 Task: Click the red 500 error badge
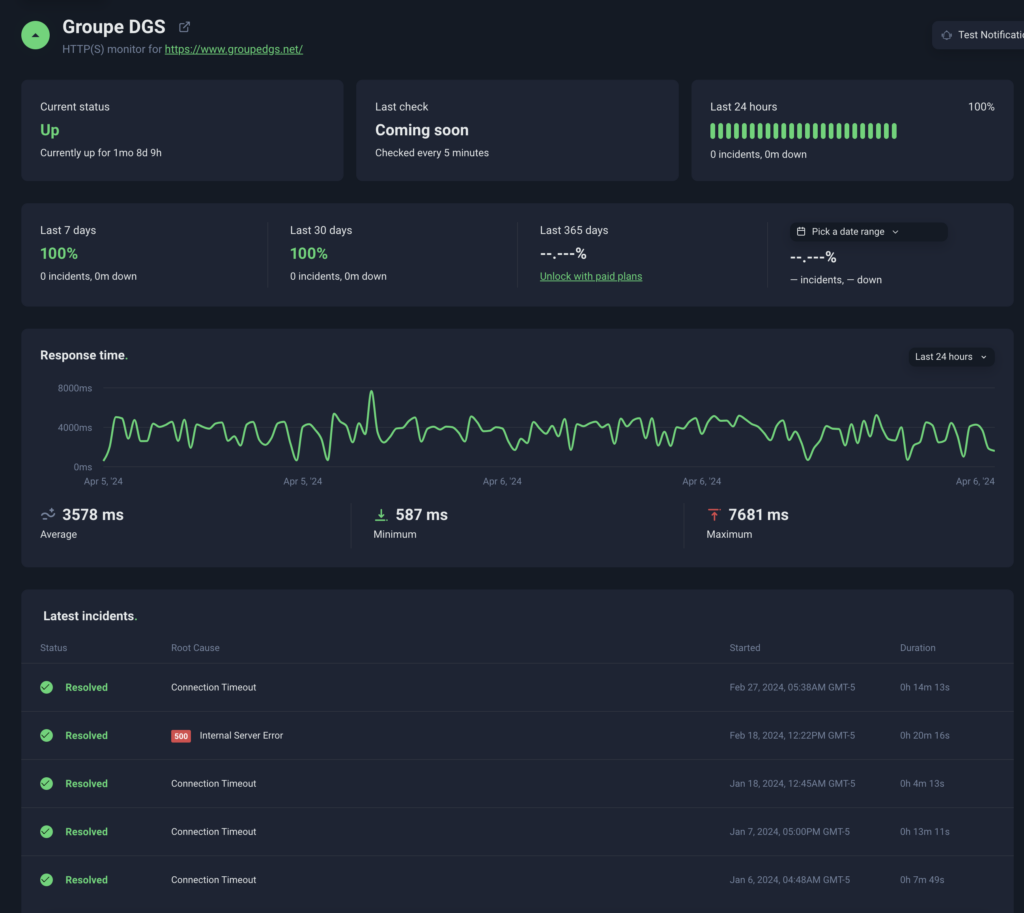click(181, 736)
